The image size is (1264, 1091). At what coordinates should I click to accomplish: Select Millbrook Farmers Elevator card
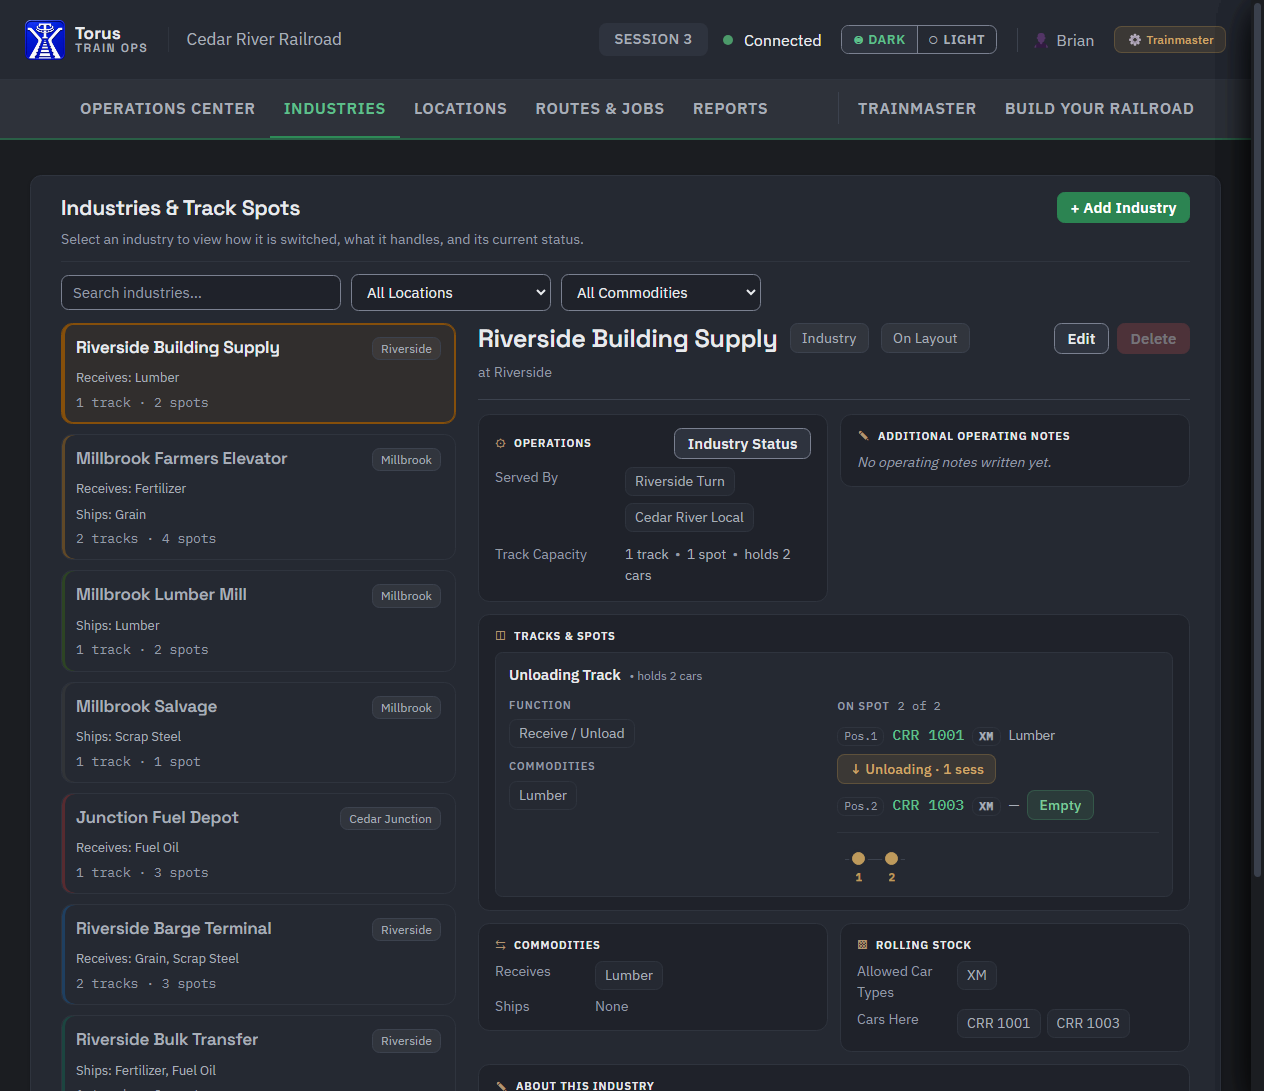[258, 497]
